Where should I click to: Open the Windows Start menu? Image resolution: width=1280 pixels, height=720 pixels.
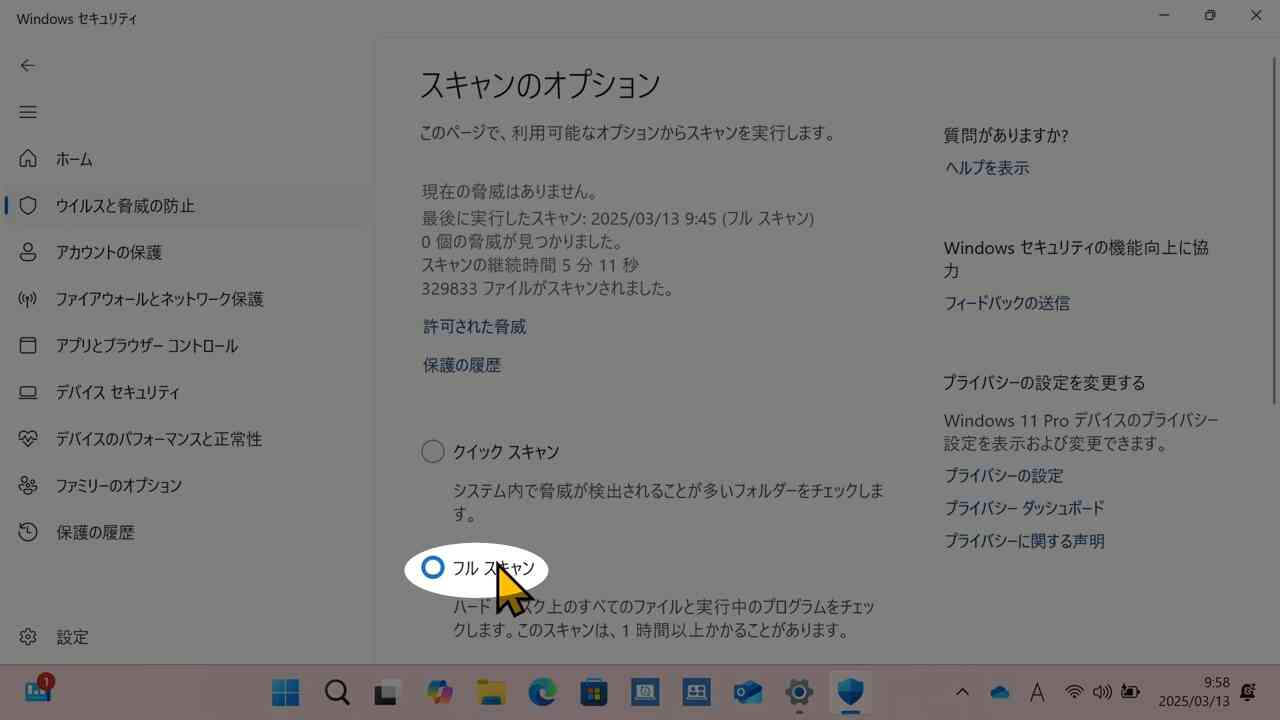pyautogui.click(x=285, y=692)
